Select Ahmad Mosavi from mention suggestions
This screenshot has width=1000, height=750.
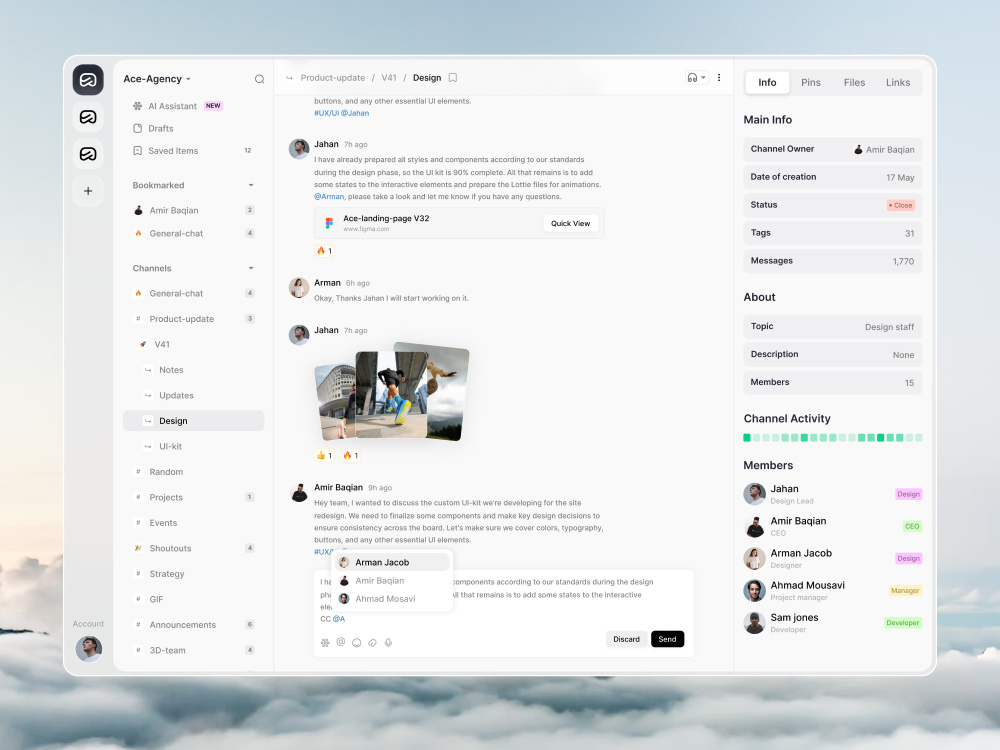393,599
